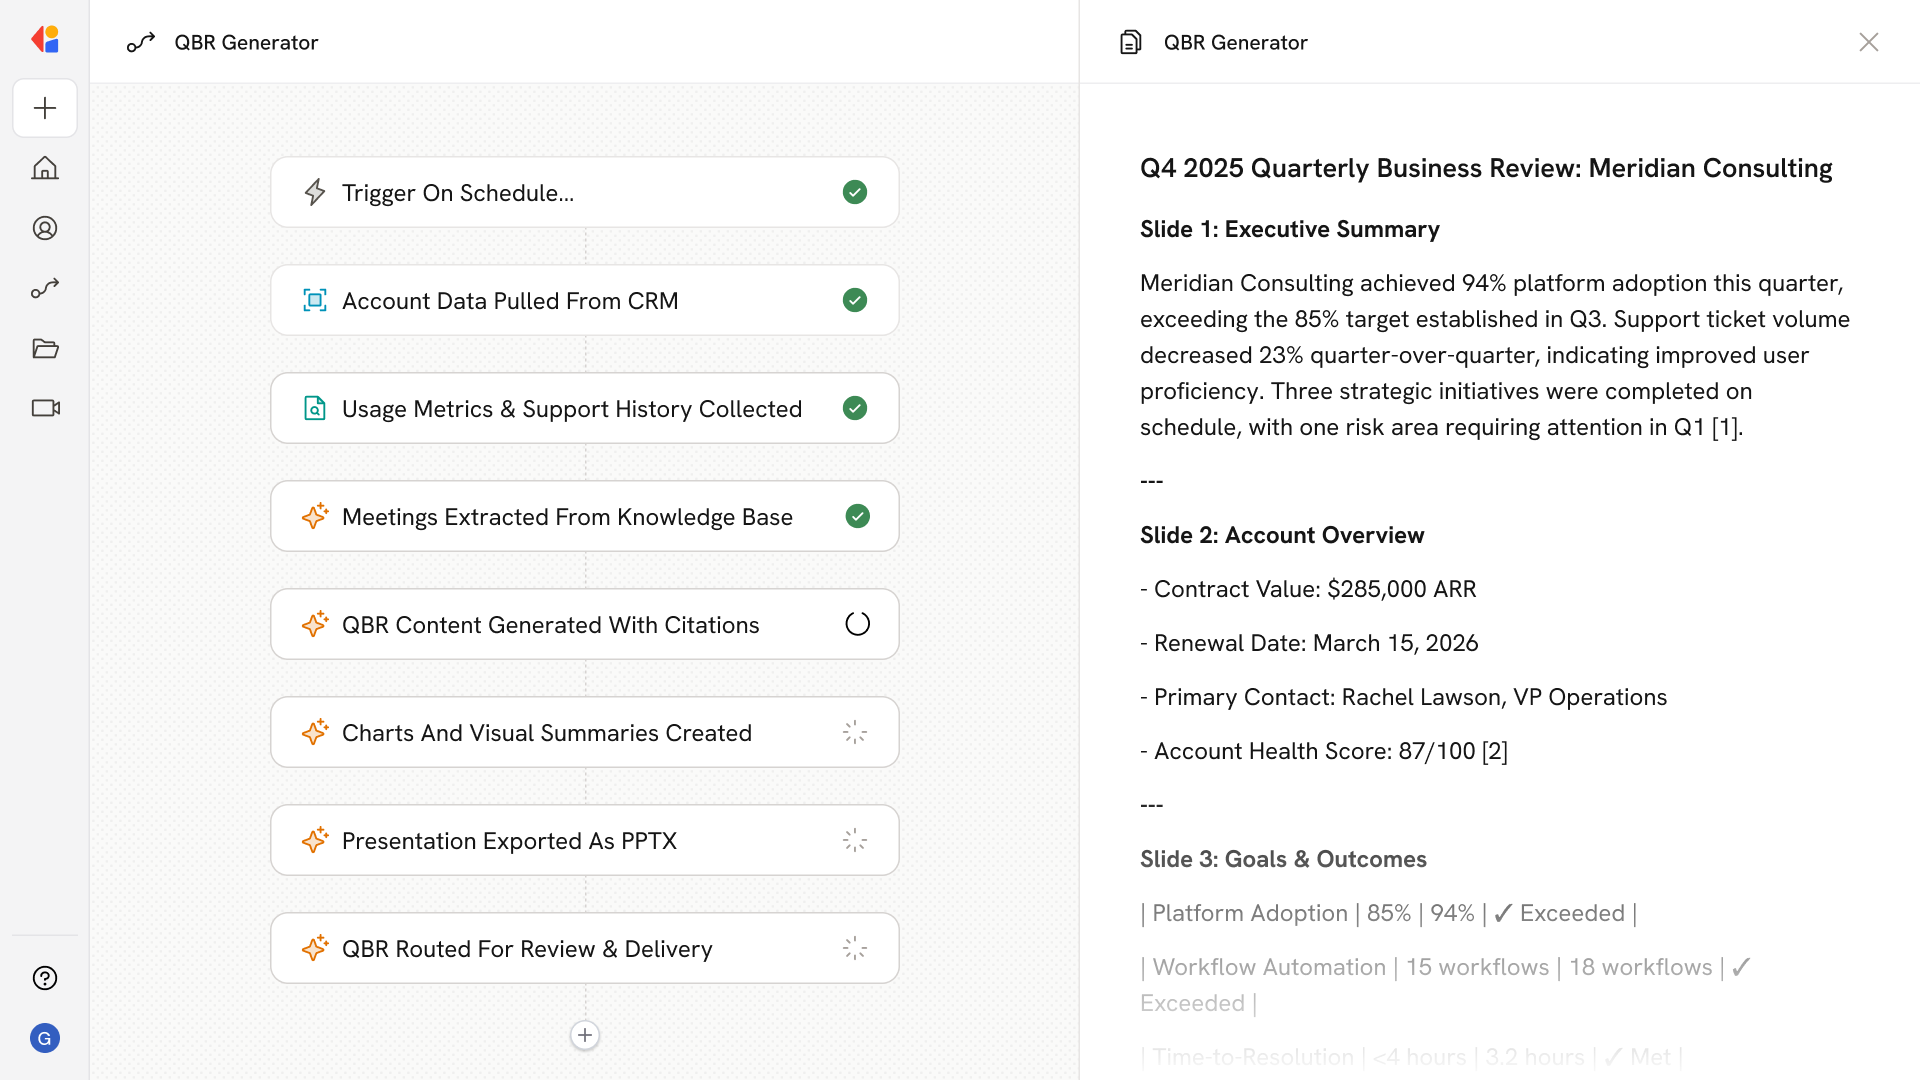Open Help via the question mark icon
The width and height of the screenshot is (1920, 1080).
[x=45, y=978]
